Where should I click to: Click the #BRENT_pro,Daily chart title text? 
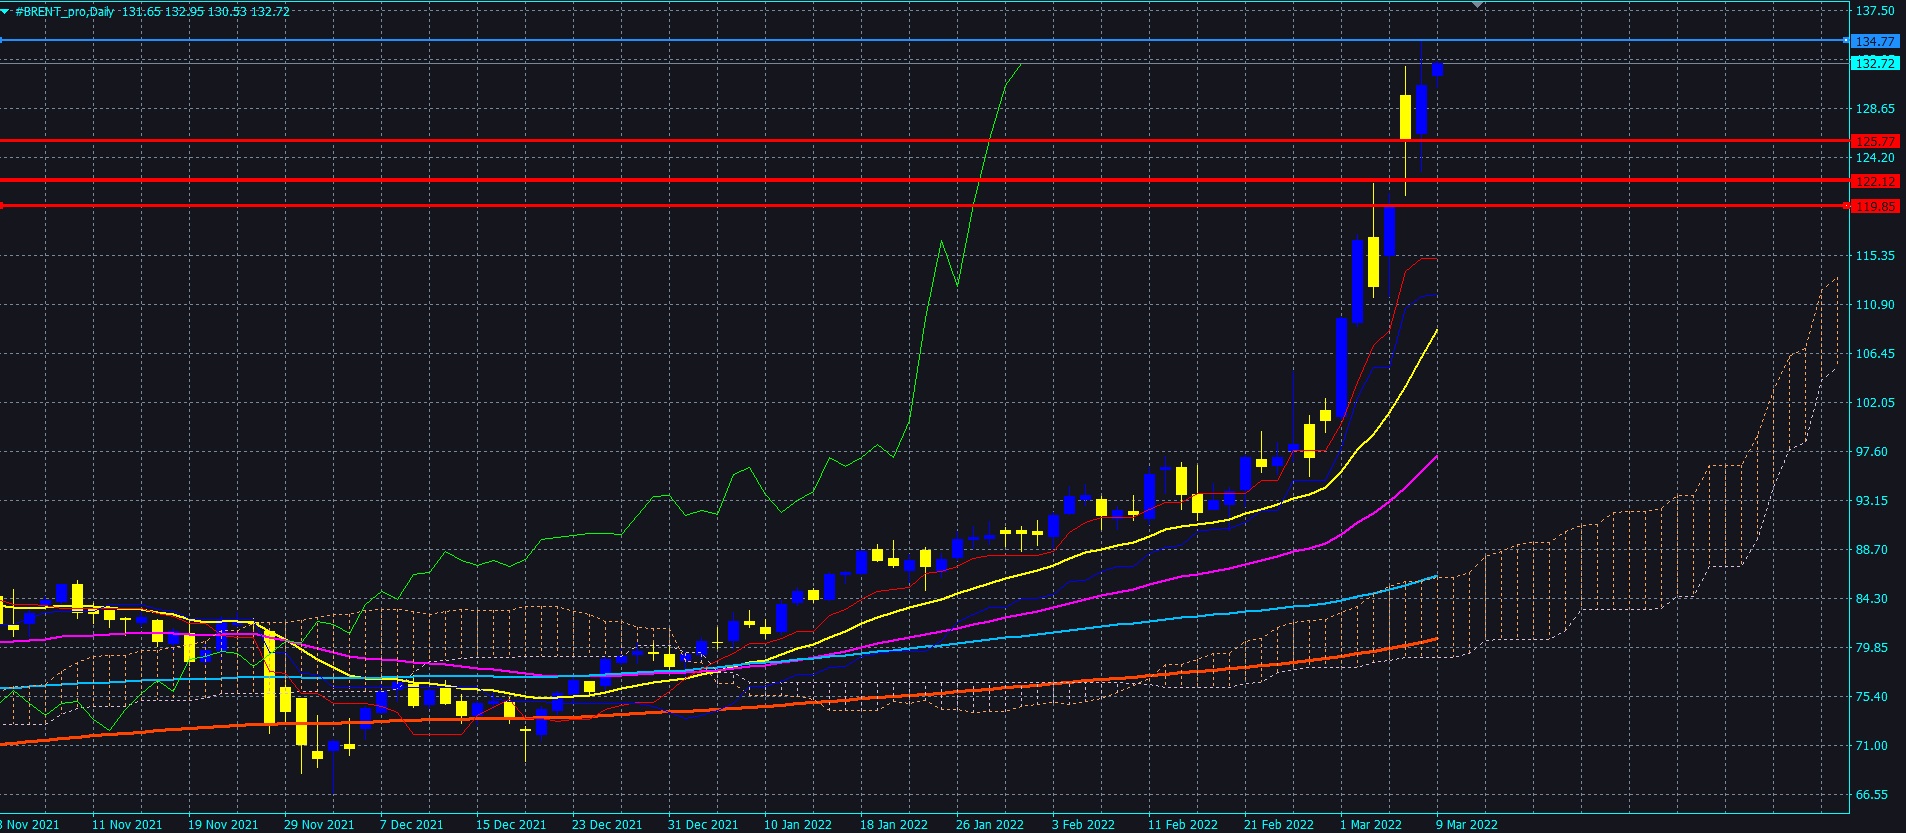click(65, 12)
